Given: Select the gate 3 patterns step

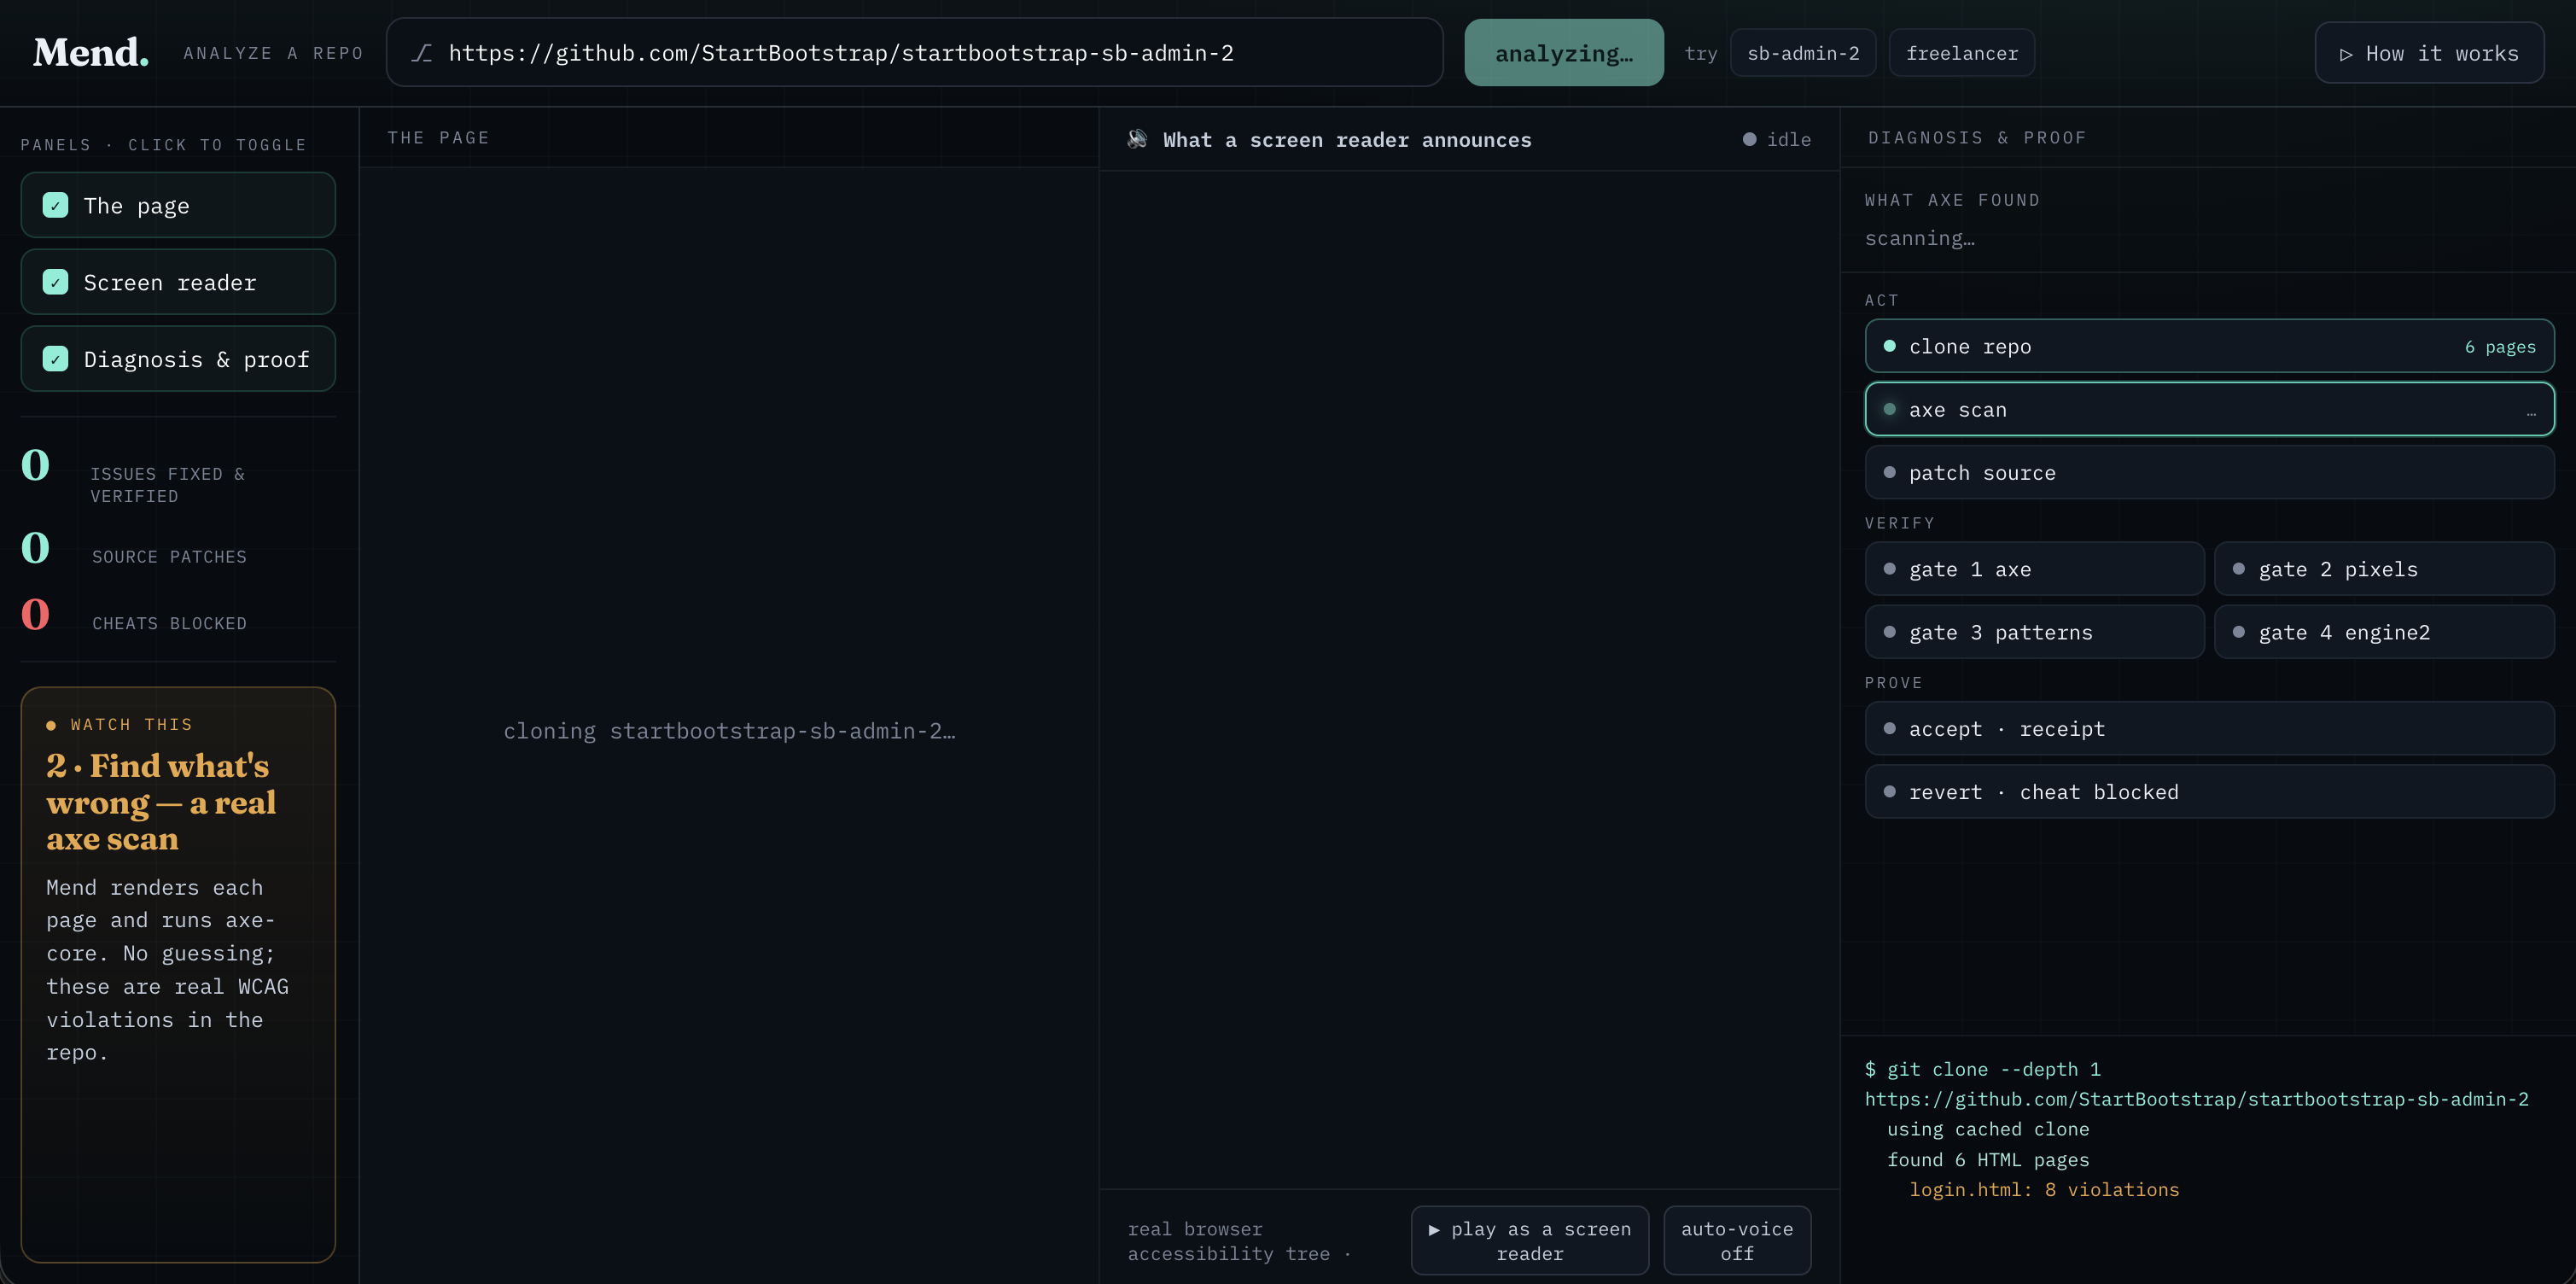Looking at the screenshot, I should click(2034, 632).
